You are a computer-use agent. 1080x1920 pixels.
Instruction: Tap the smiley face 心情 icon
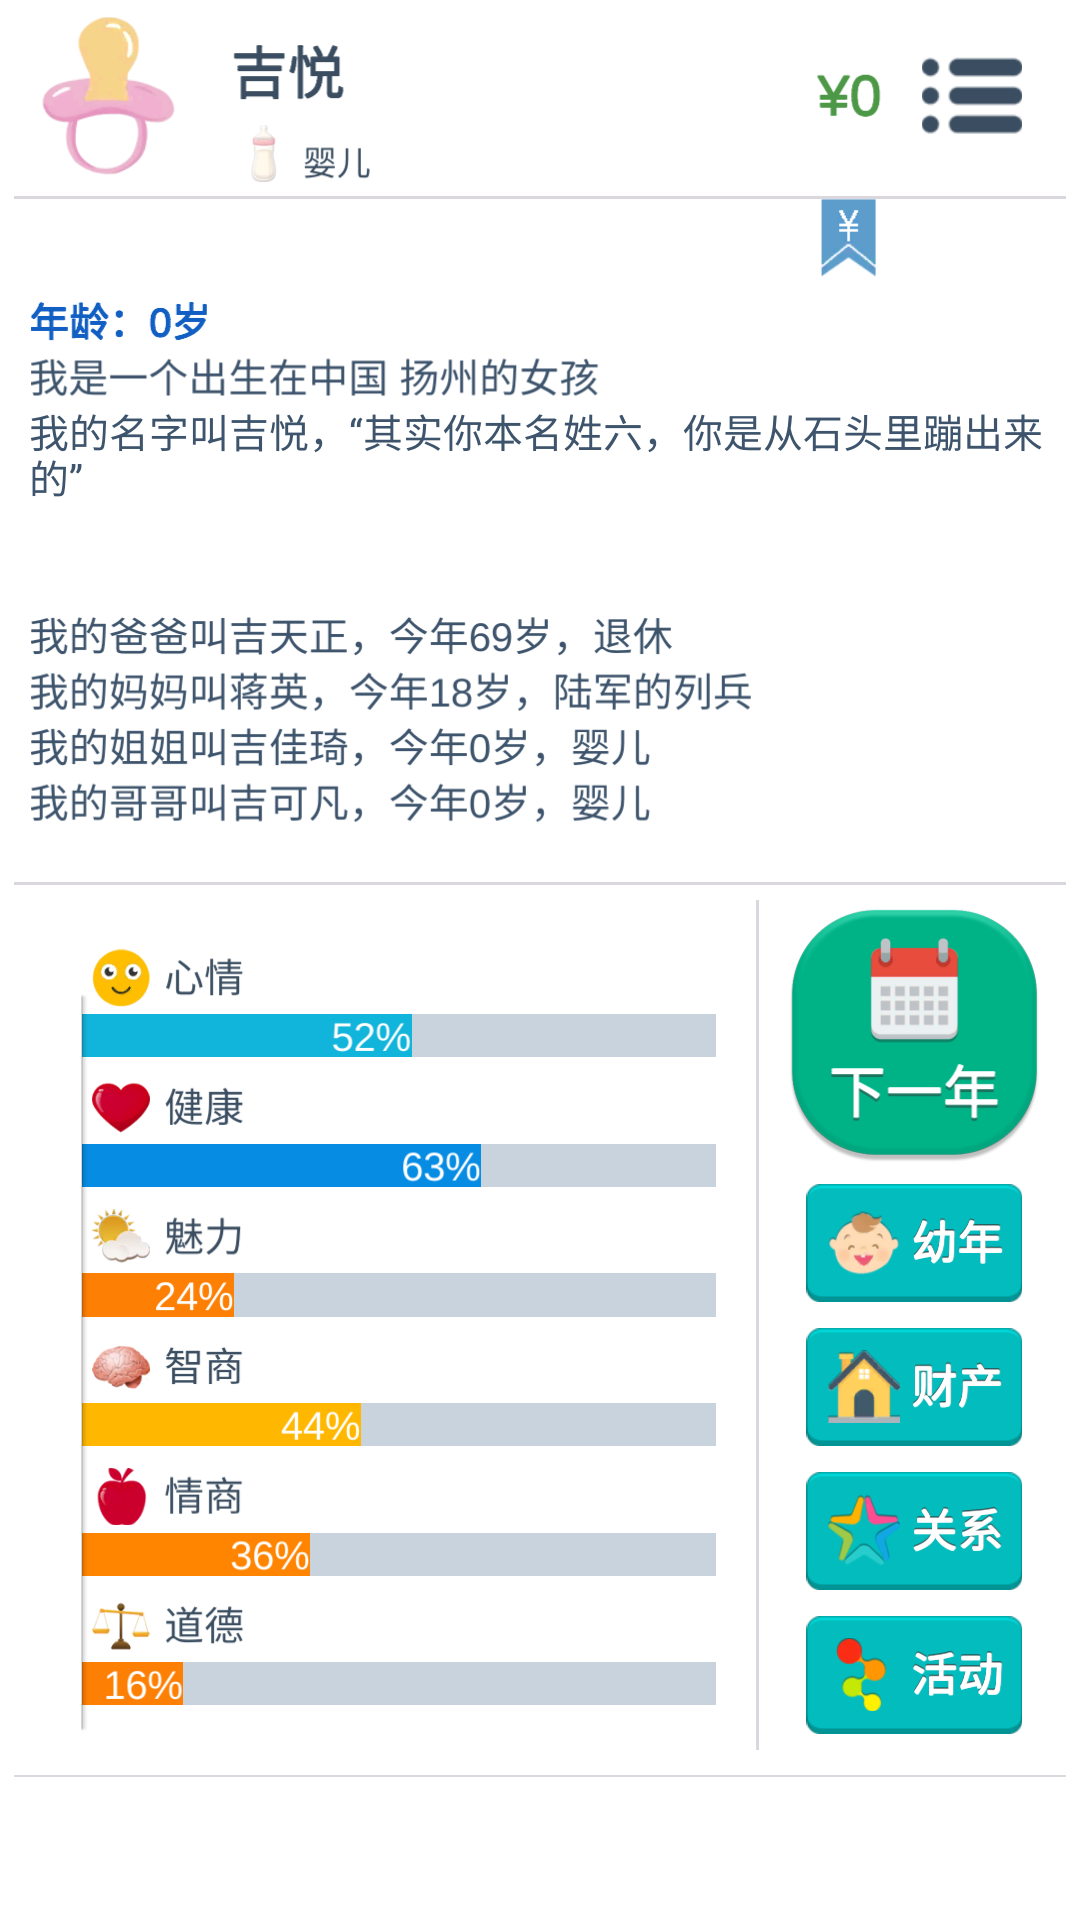[121, 977]
